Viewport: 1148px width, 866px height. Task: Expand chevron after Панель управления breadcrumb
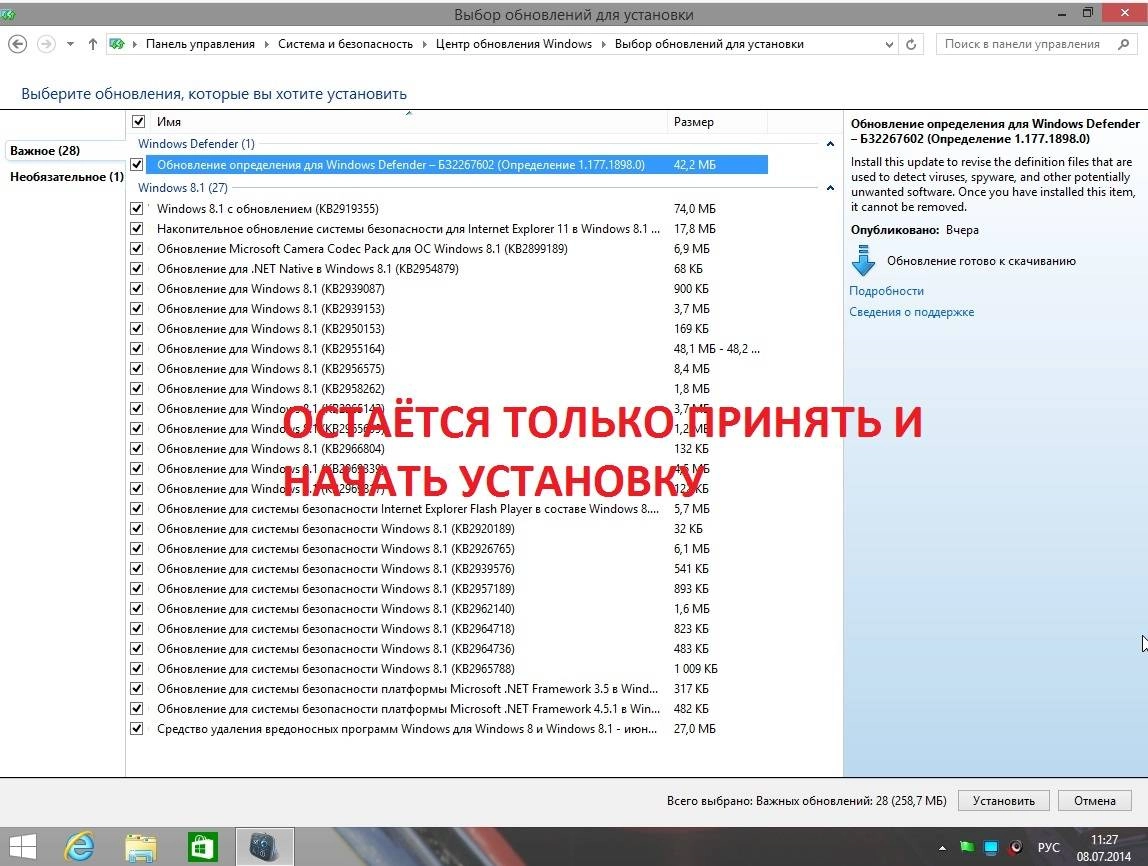pos(266,44)
